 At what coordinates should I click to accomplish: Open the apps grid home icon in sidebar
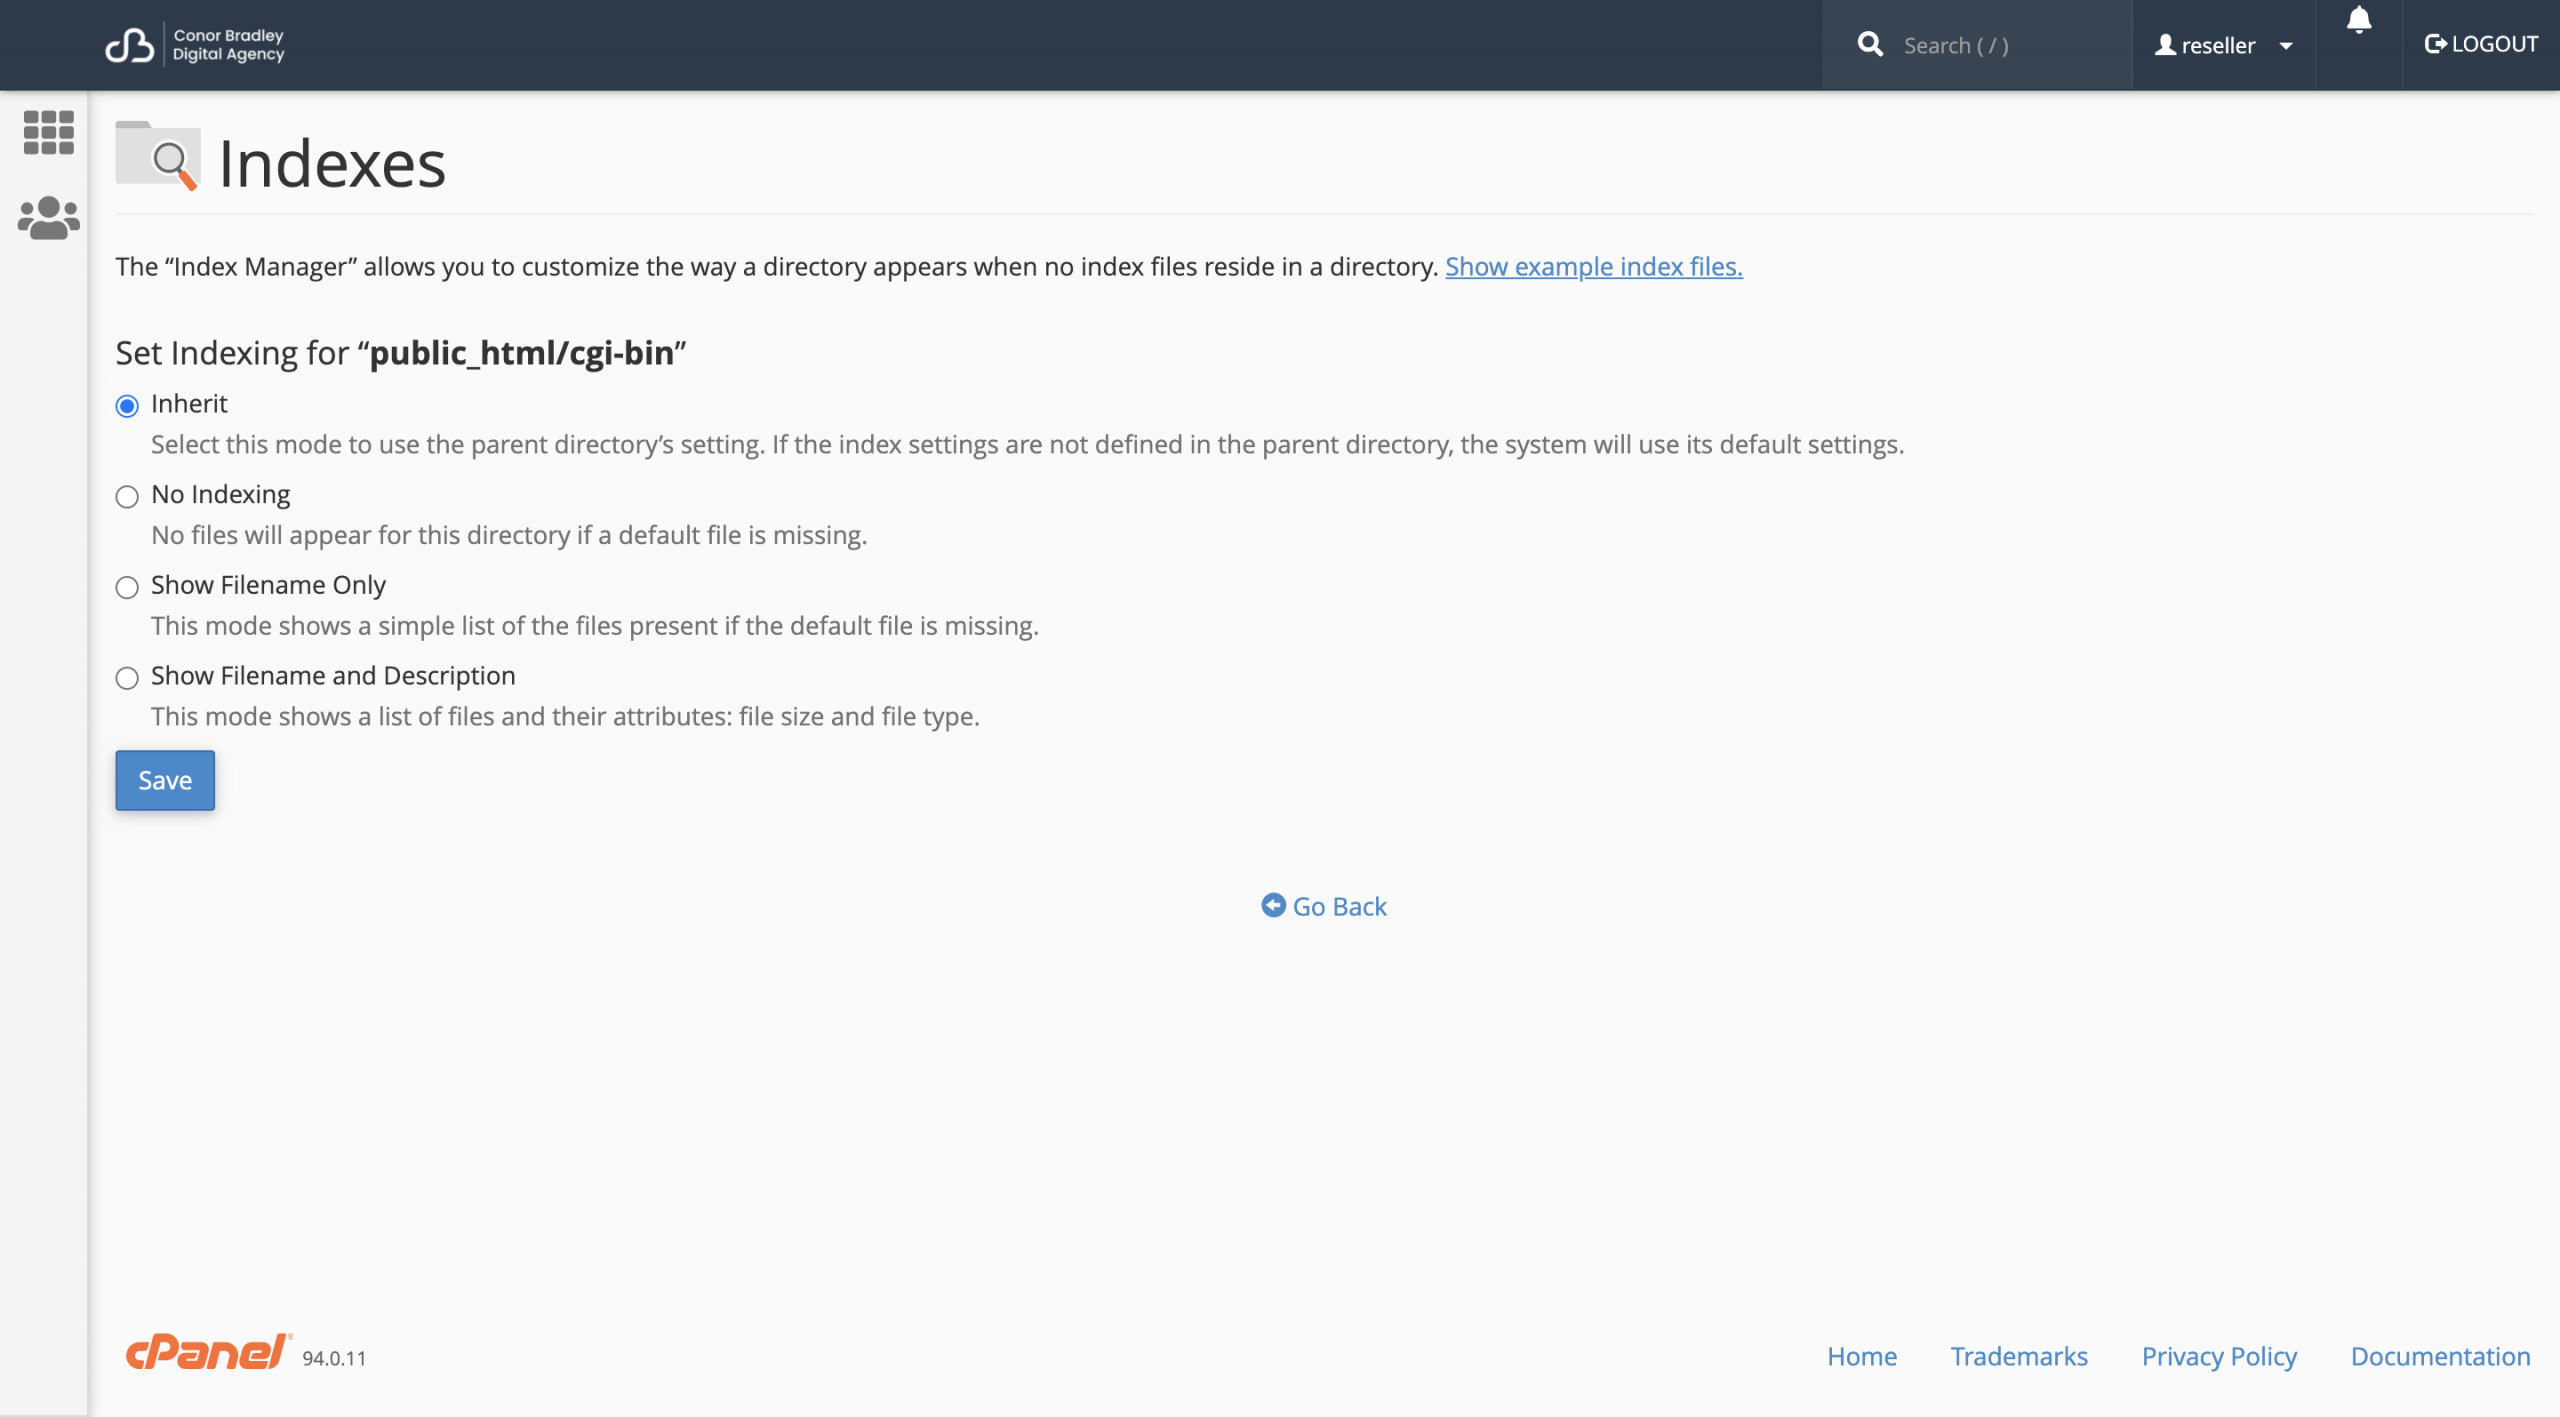[48, 132]
